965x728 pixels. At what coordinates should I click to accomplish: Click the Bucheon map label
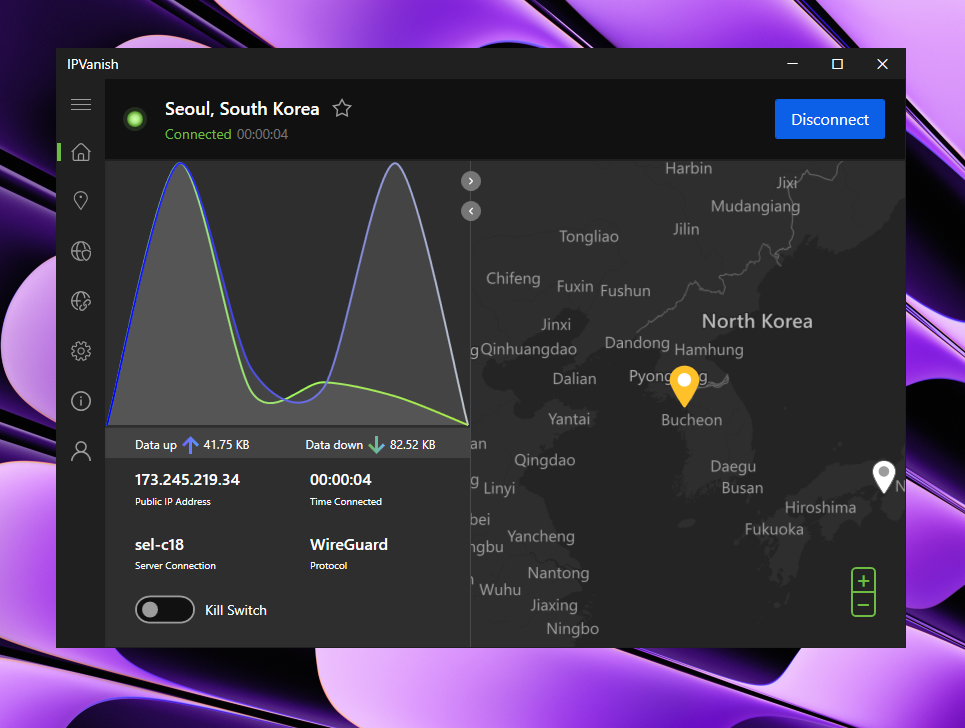tap(691, 420)
